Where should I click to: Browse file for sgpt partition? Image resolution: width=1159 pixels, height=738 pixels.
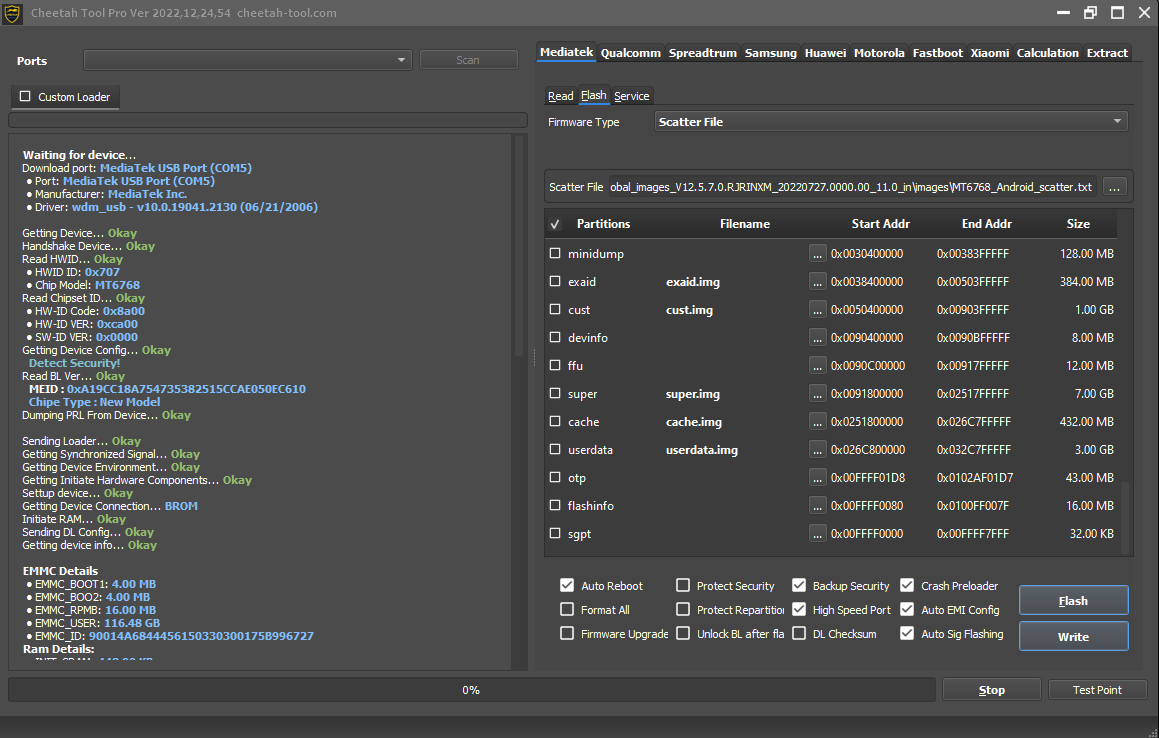click(817, 534)
